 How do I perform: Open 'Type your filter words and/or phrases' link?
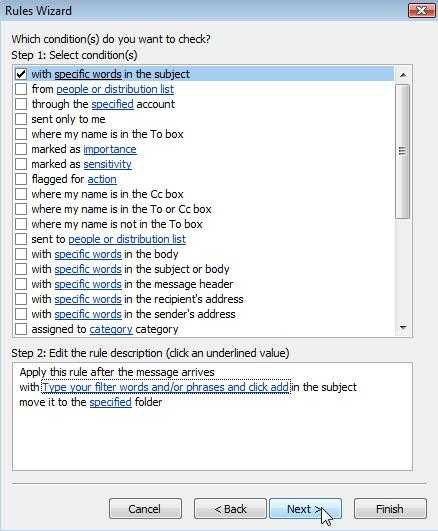pyautogui.click(x=166, y=387)
